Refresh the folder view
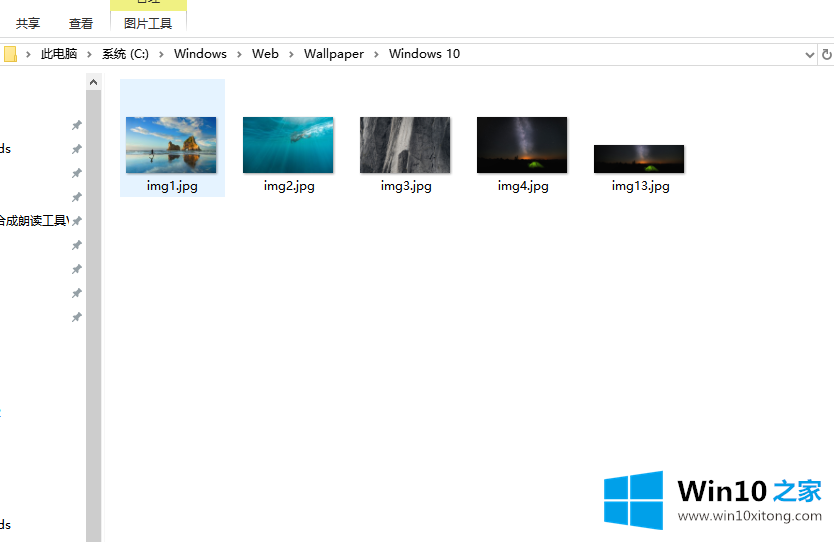The image size is (834, 542). pos(827,54)
